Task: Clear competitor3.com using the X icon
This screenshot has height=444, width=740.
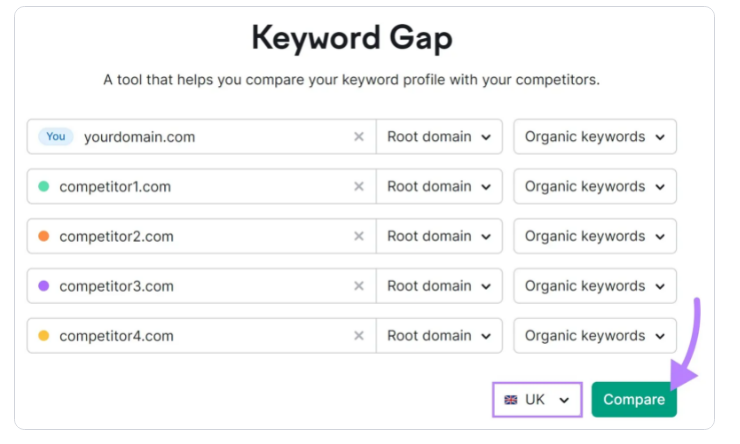Action: click(358, 287)
